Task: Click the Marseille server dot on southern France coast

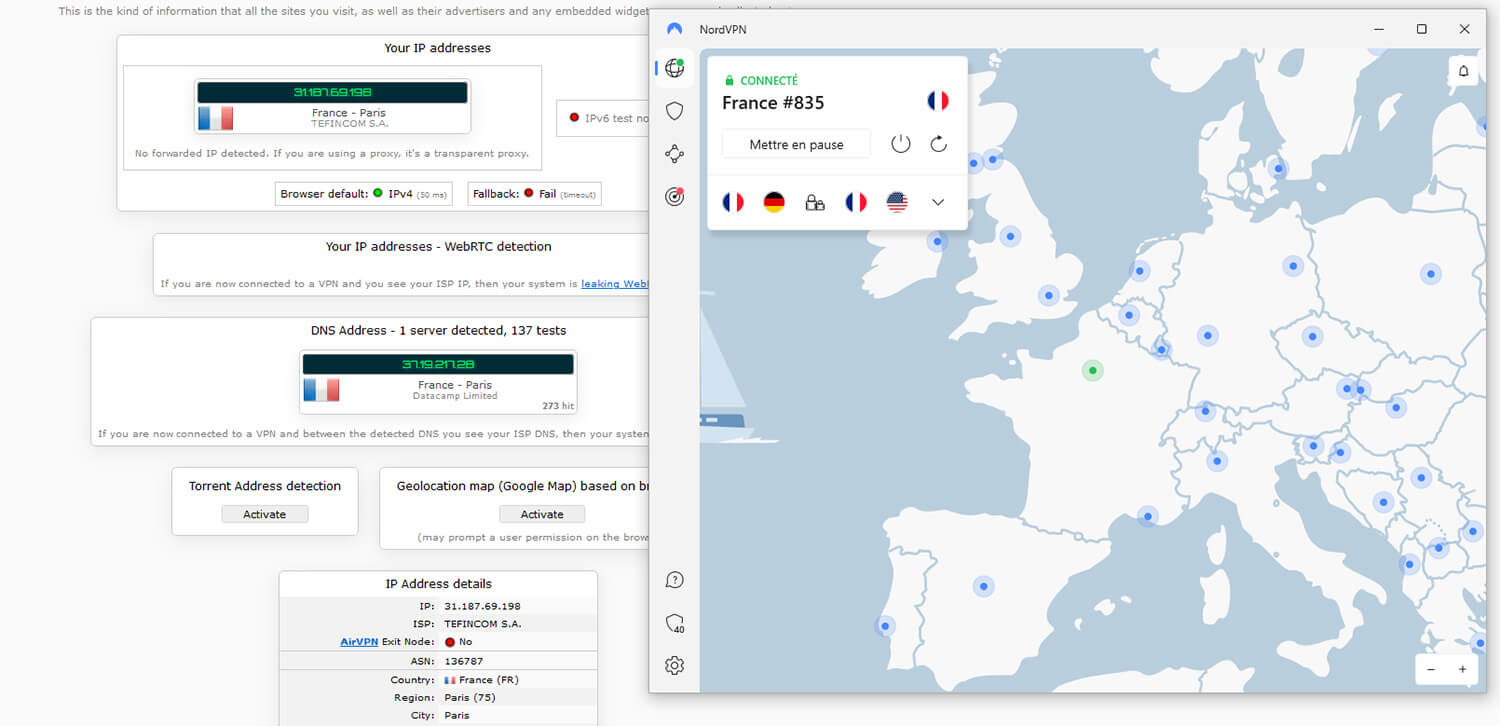Action: (x=1148, y=517)
